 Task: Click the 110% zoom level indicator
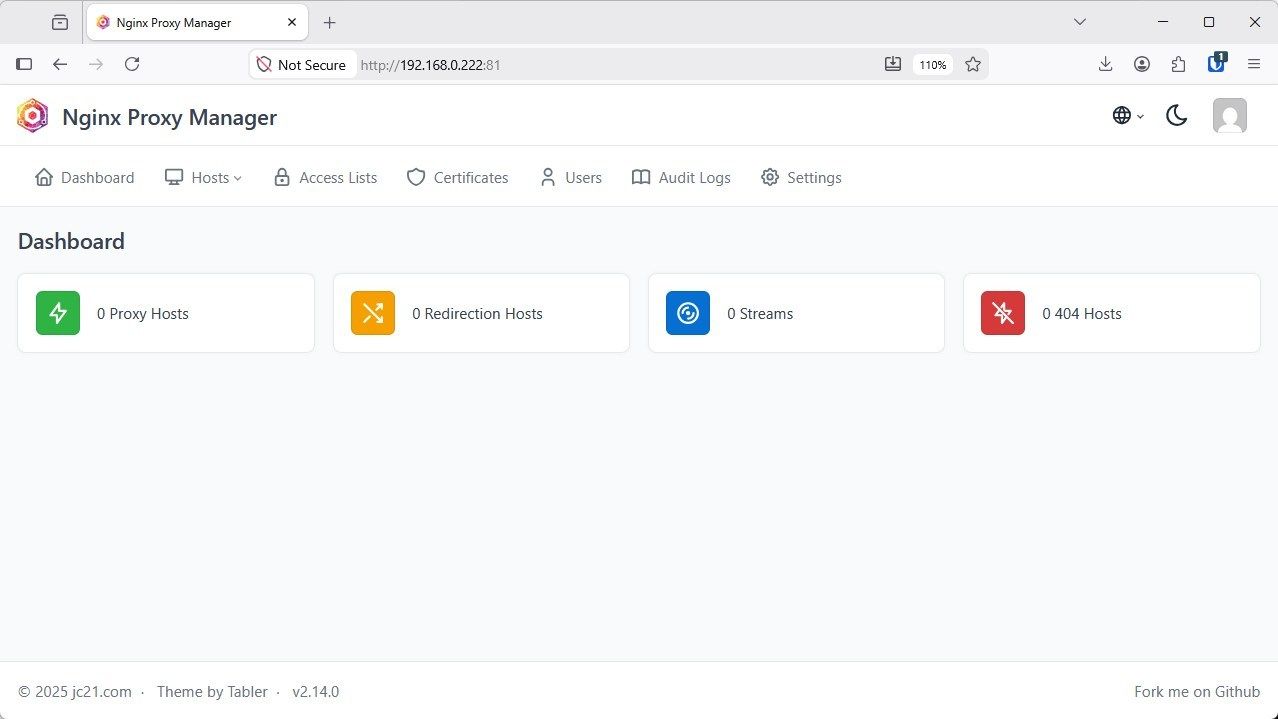(932, 64)
